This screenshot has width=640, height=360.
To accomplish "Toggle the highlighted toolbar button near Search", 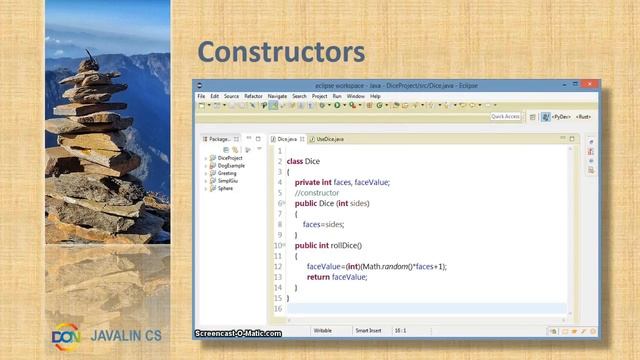I will coord(273,106).
